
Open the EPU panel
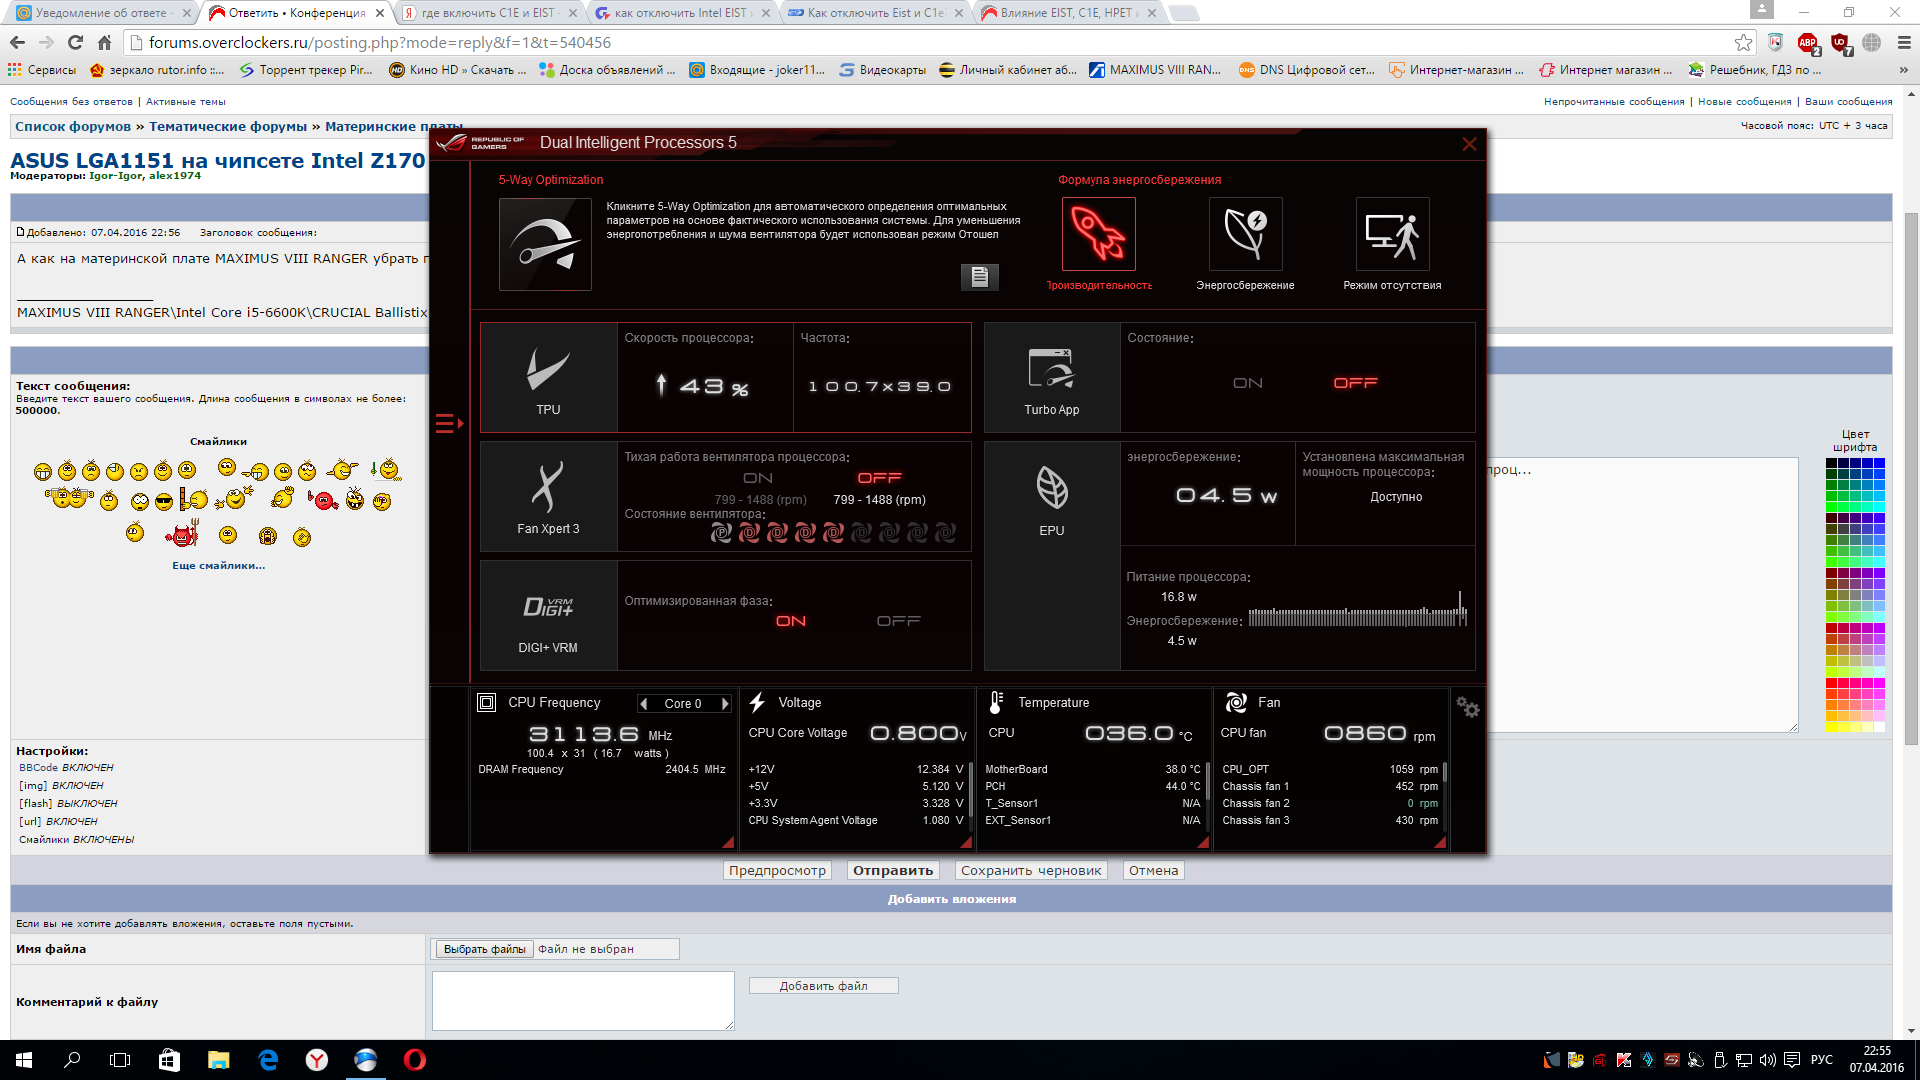point(1051,497)
